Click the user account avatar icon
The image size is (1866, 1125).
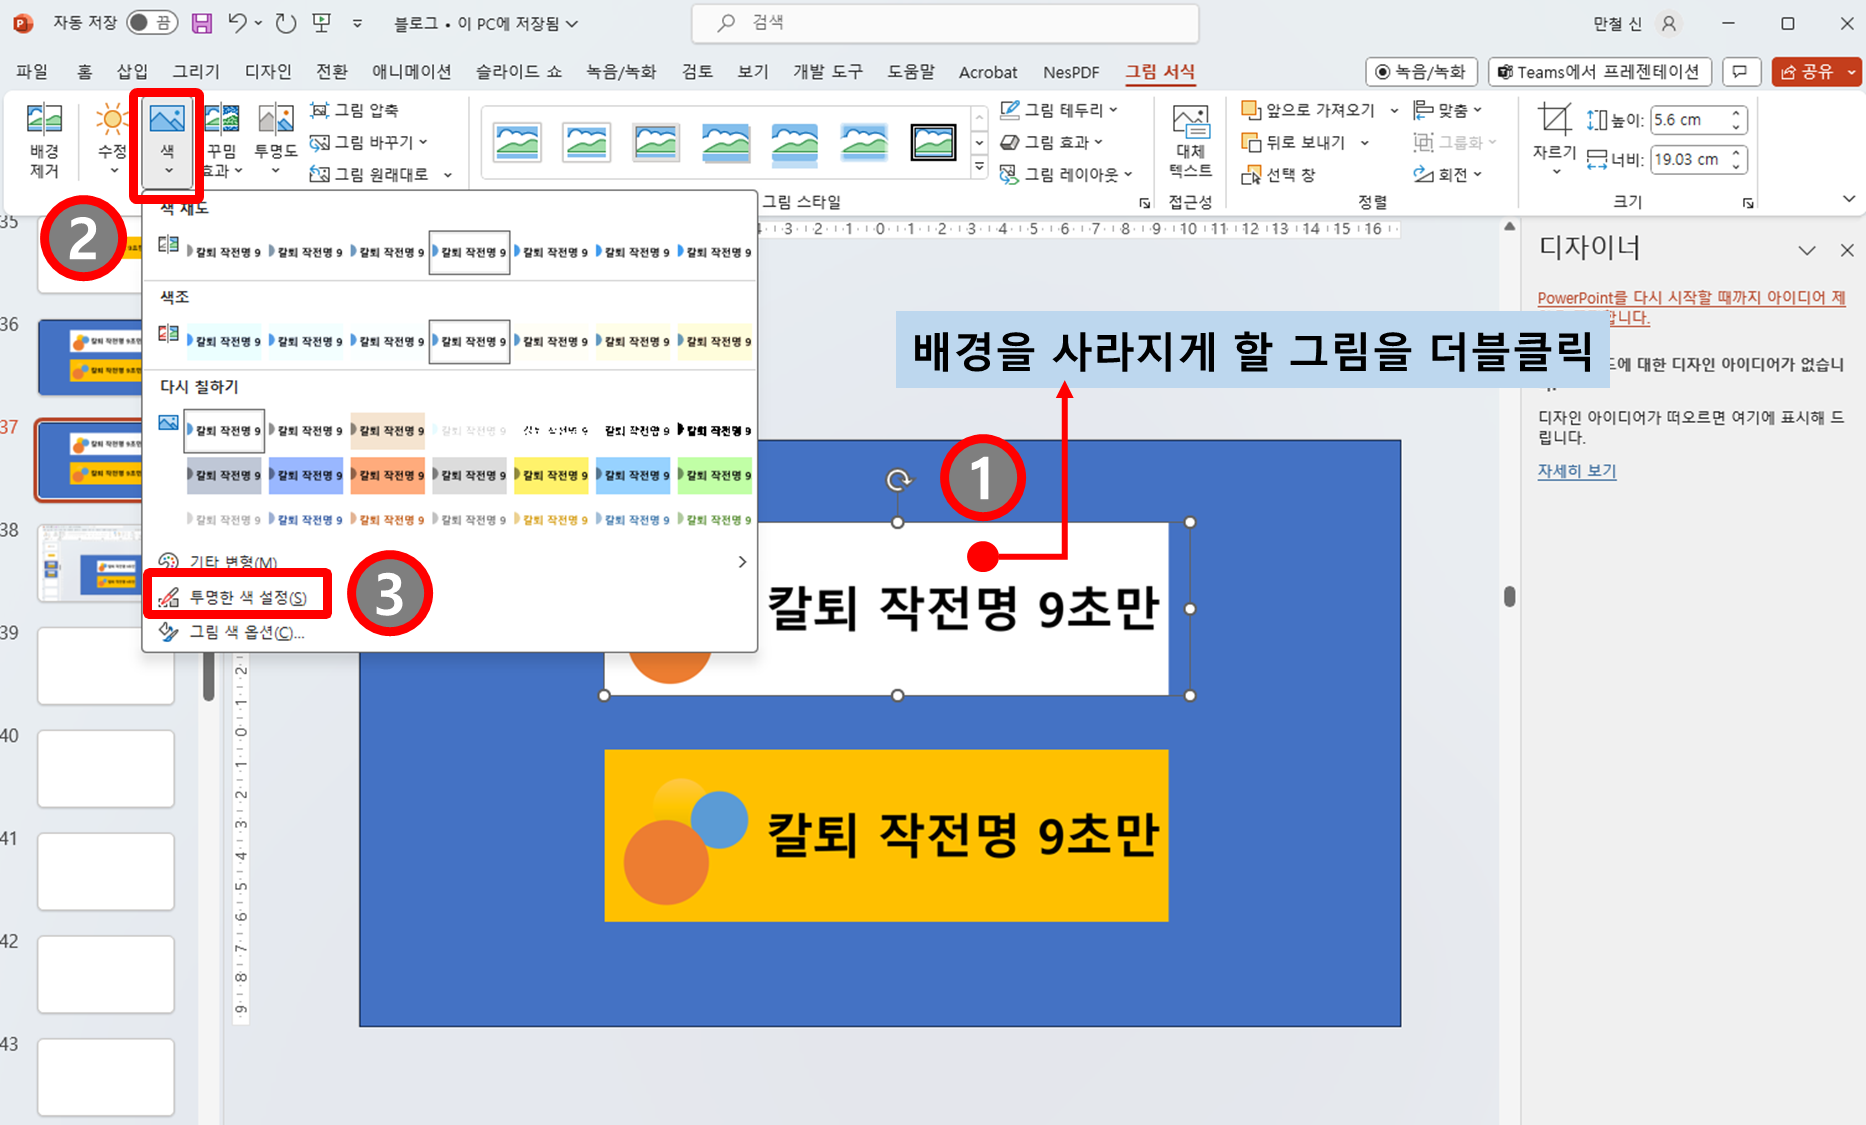coord(1669,23)
